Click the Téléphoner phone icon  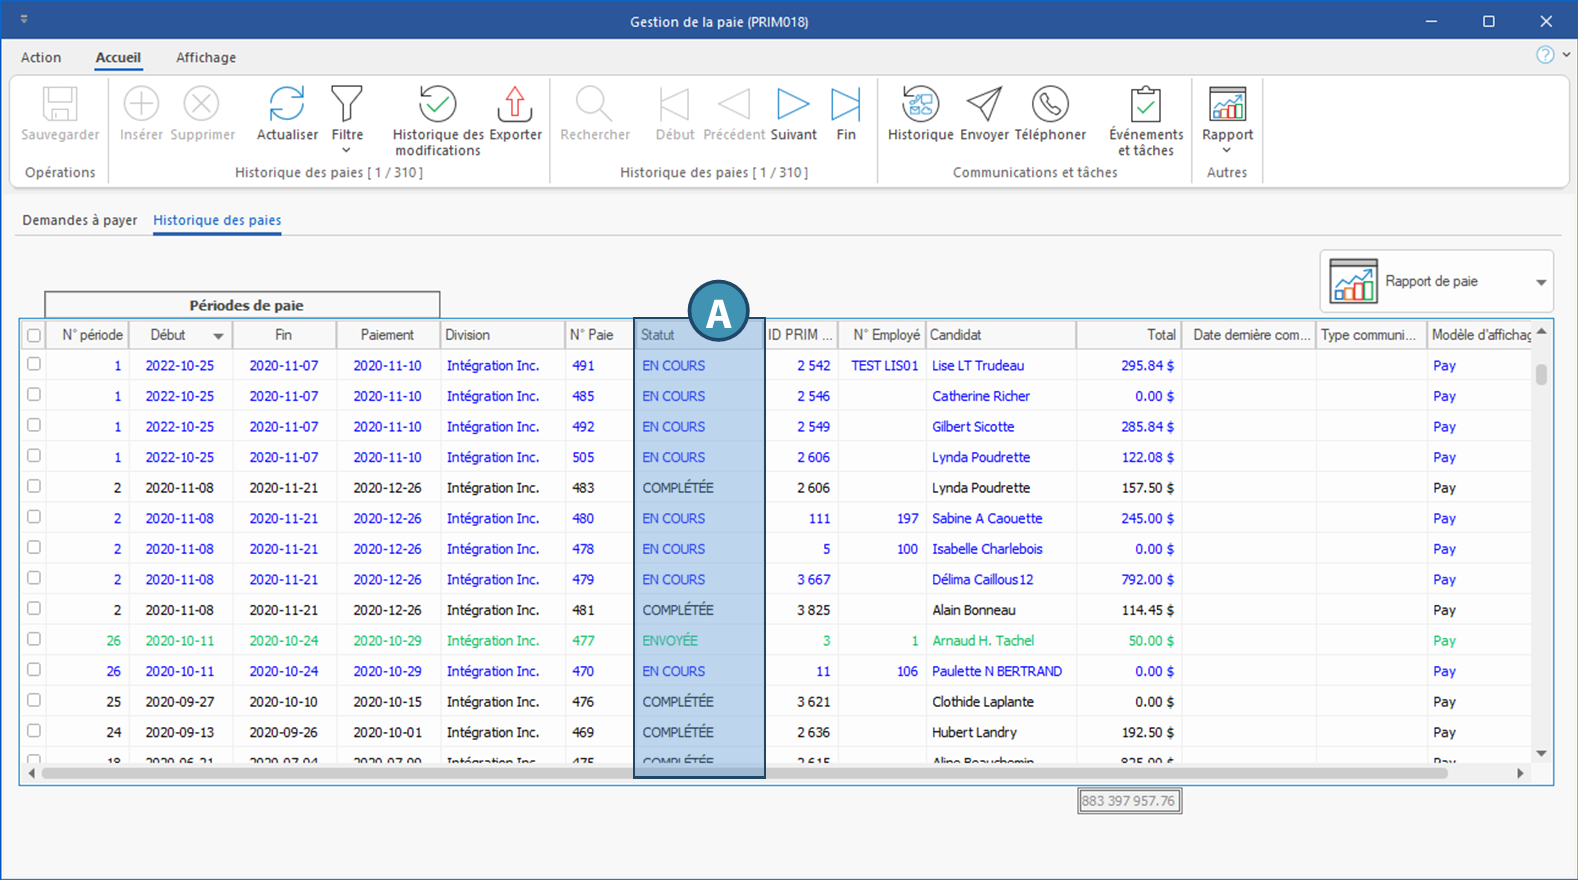click(x=1050, y=105)
